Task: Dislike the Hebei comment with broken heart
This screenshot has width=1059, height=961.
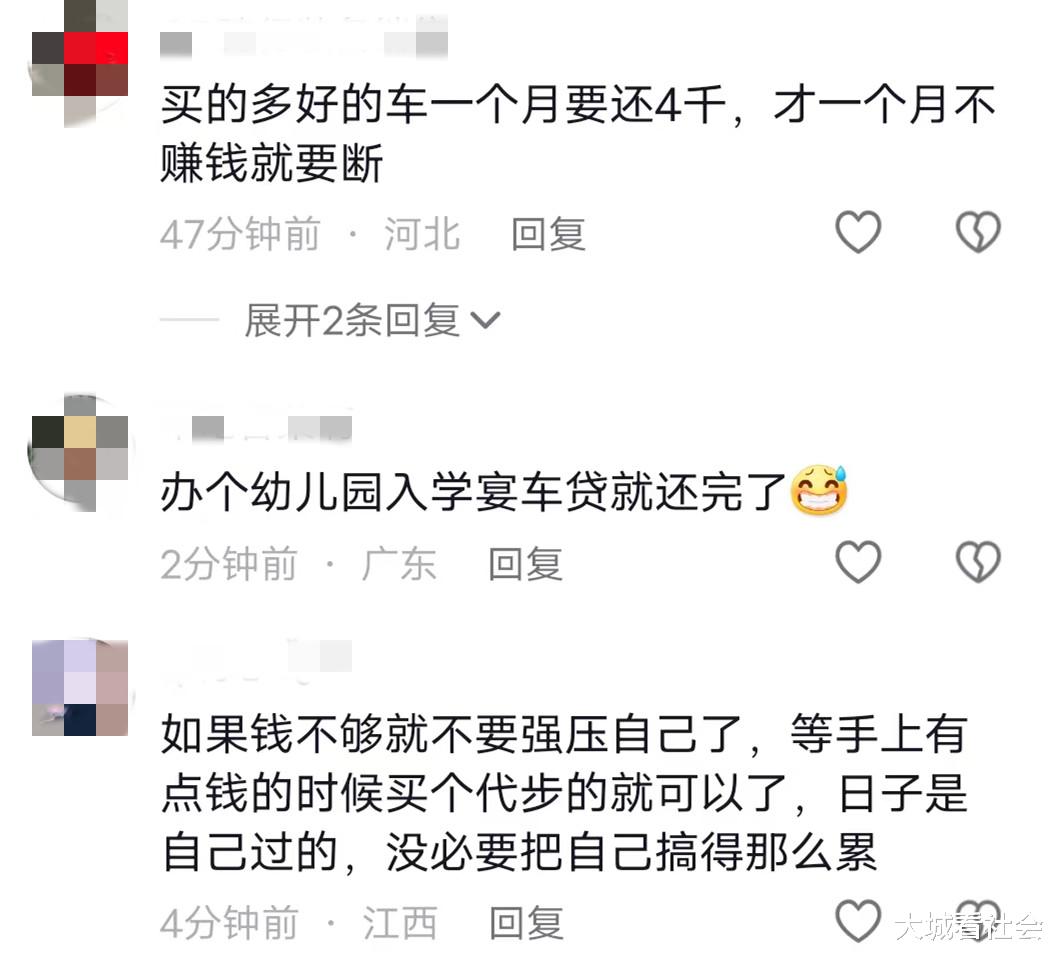Action: click(978, 232)
